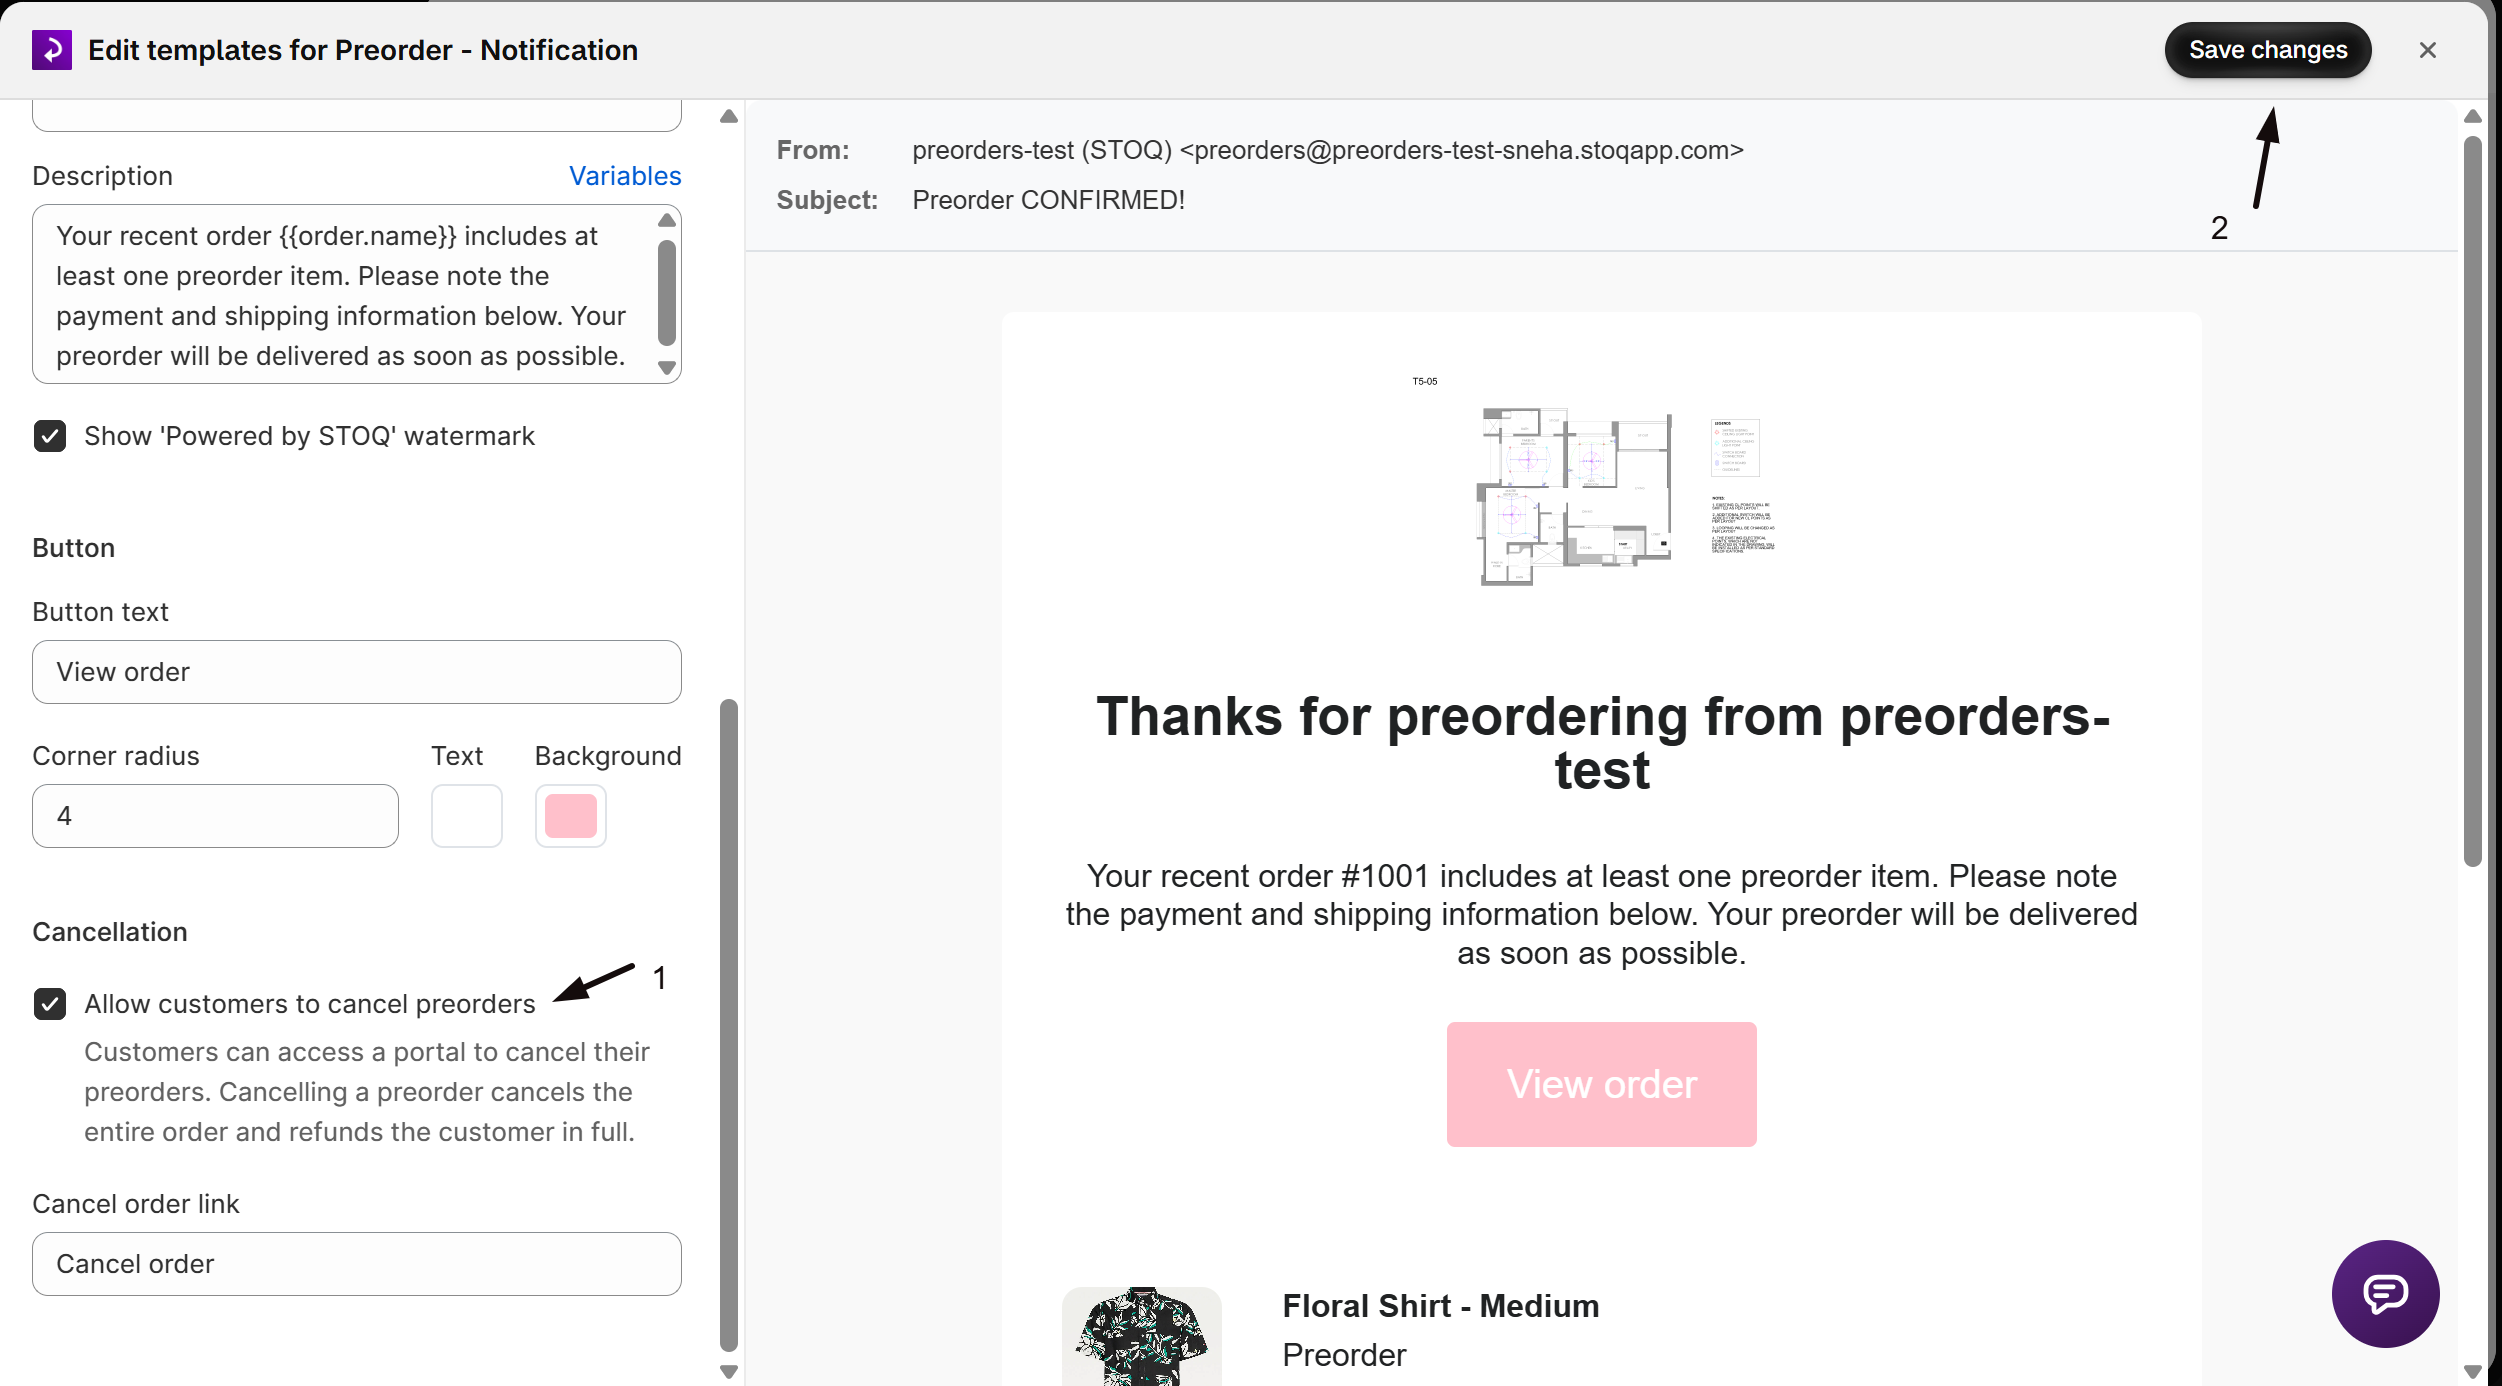Screen dimensions: 2502x1386
Task: Click the 'Thanks for preordering' heading
Action: 1602,743
